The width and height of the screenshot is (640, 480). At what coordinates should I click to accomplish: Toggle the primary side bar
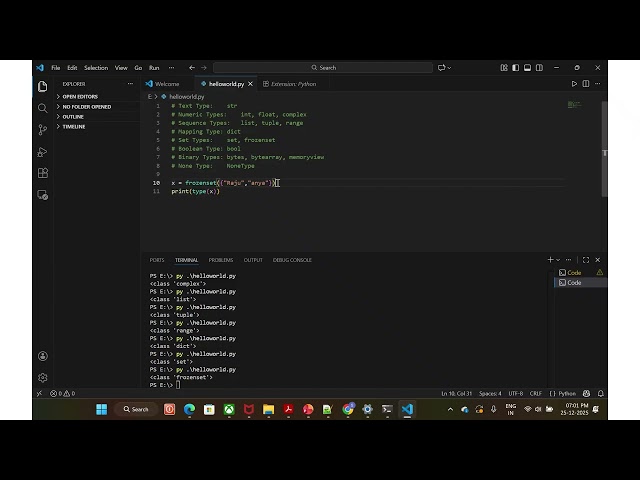(x=516, y=68)
